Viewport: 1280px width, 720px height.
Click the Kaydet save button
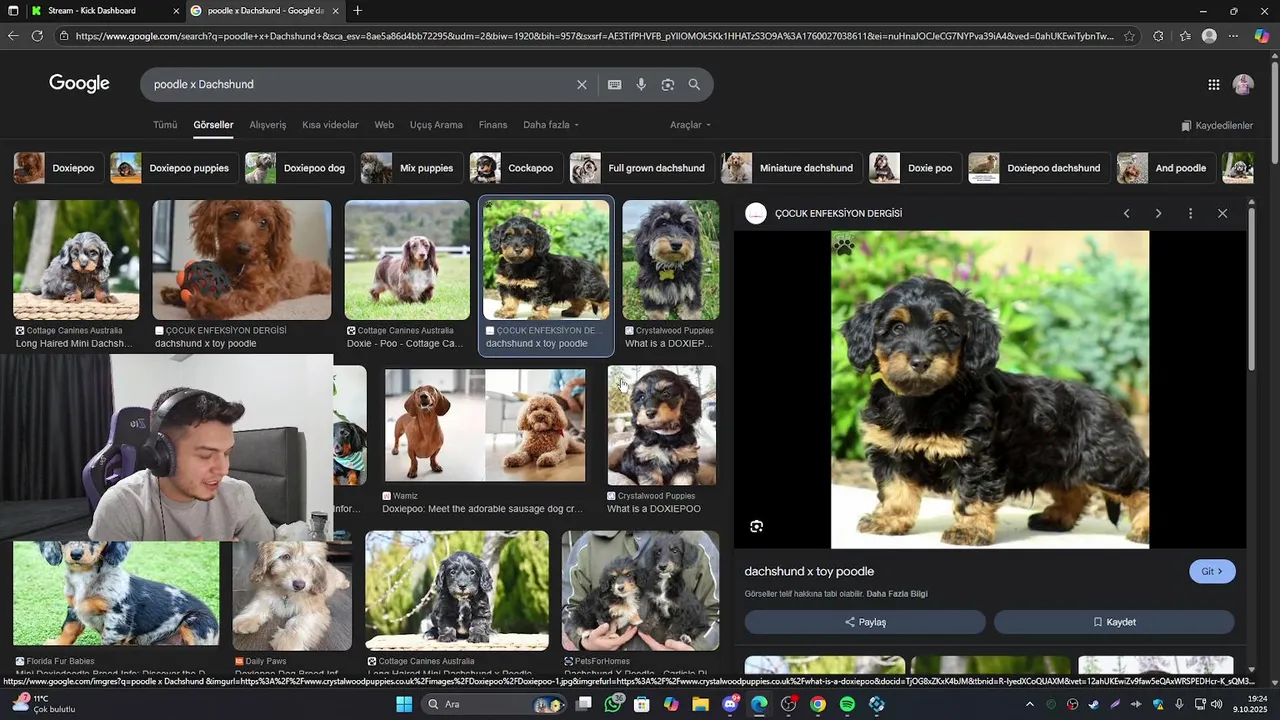1114,622
